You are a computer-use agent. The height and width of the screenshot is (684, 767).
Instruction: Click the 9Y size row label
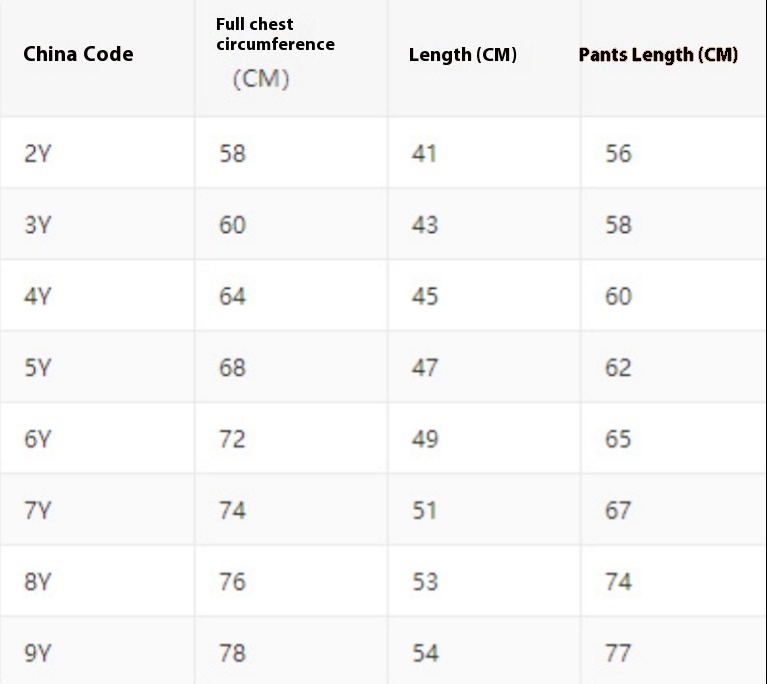pyautogui.click(x=37, y=653)
